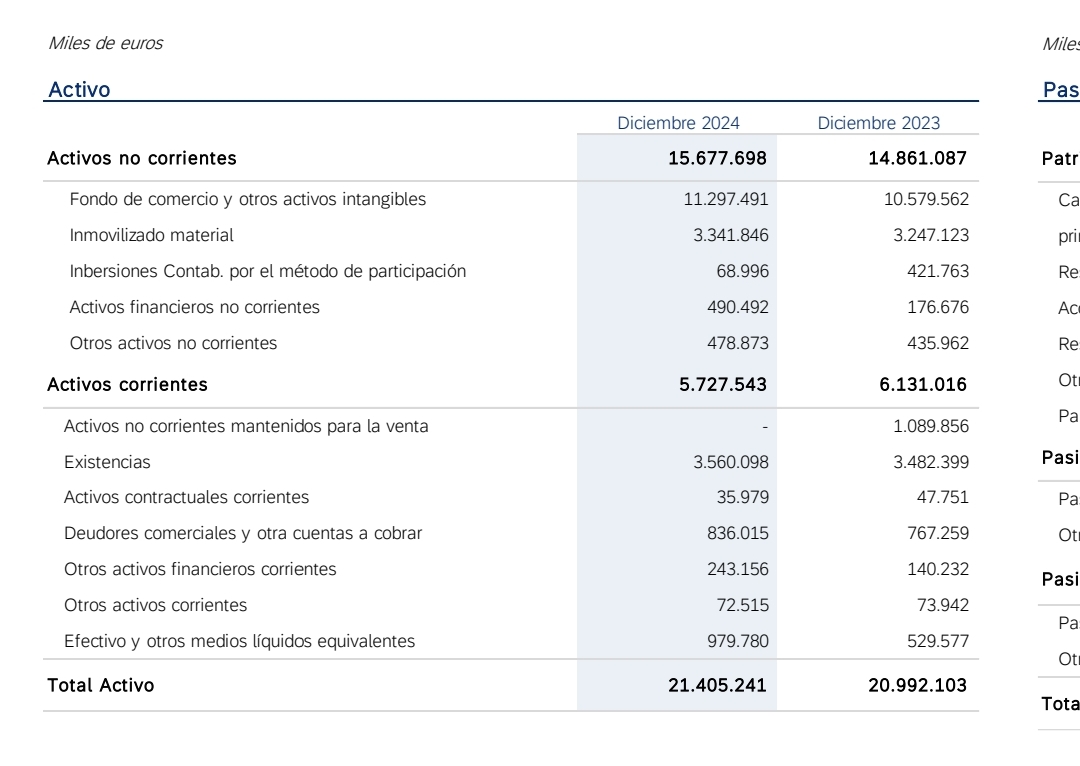Click 'Activos financieros no corrientes' label

[x=195, y=307]
